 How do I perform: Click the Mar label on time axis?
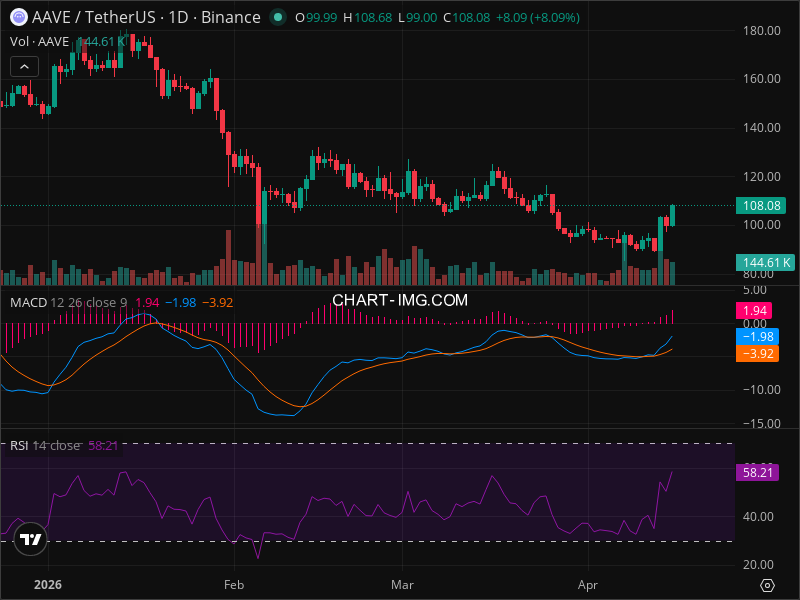click(402, 585)
